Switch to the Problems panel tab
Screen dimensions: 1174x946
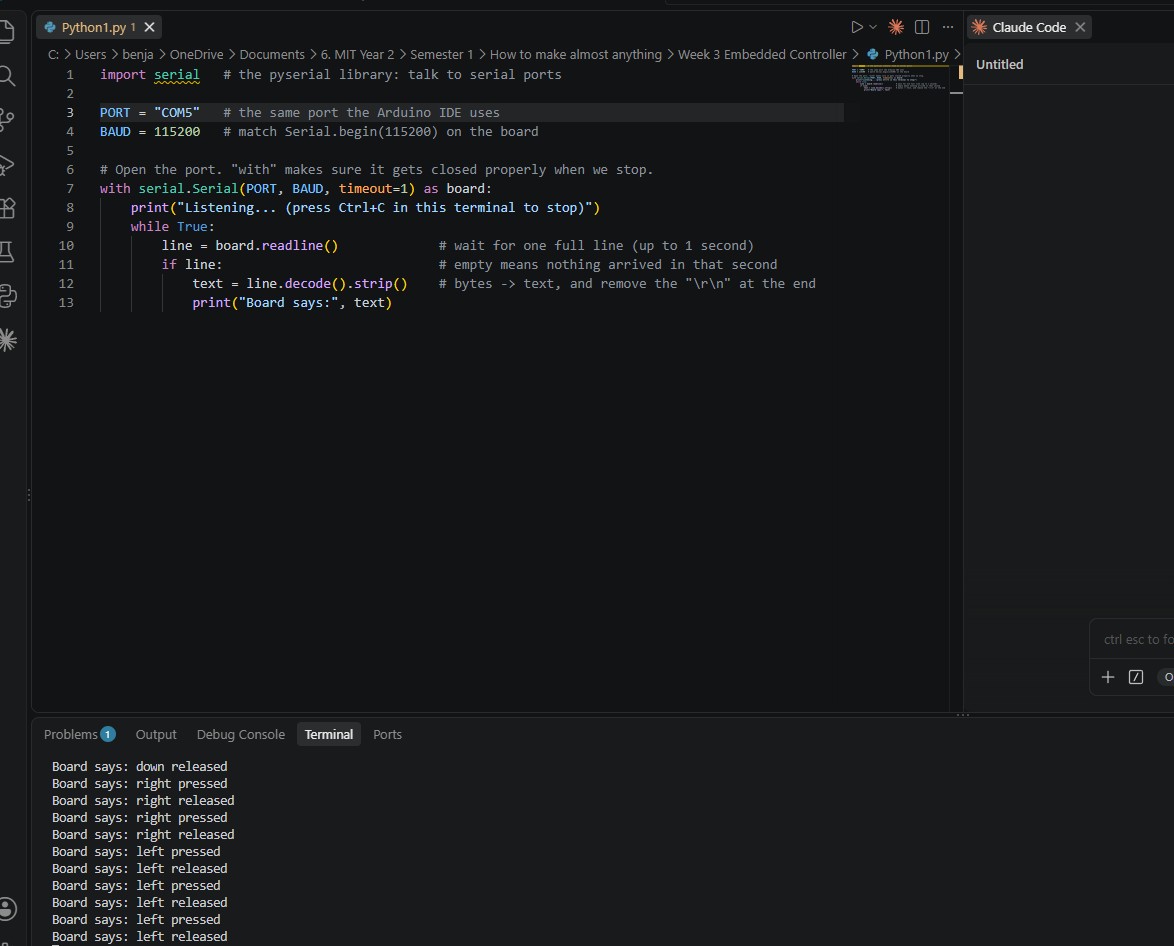click(x=79, y=734)
